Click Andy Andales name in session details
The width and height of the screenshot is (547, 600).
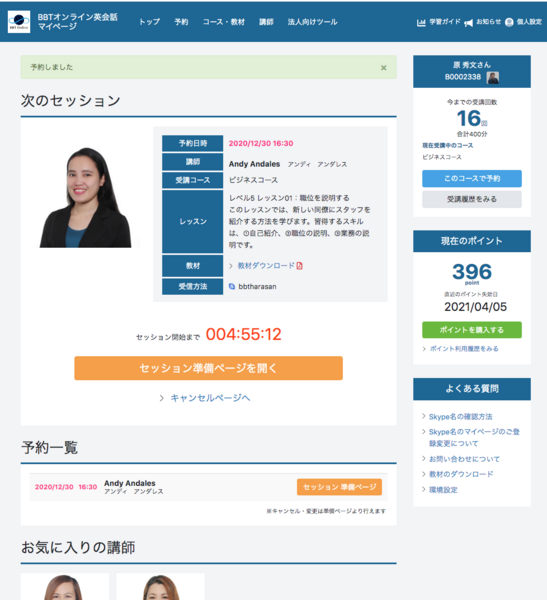pyautogui.click(x=255, y=164)
